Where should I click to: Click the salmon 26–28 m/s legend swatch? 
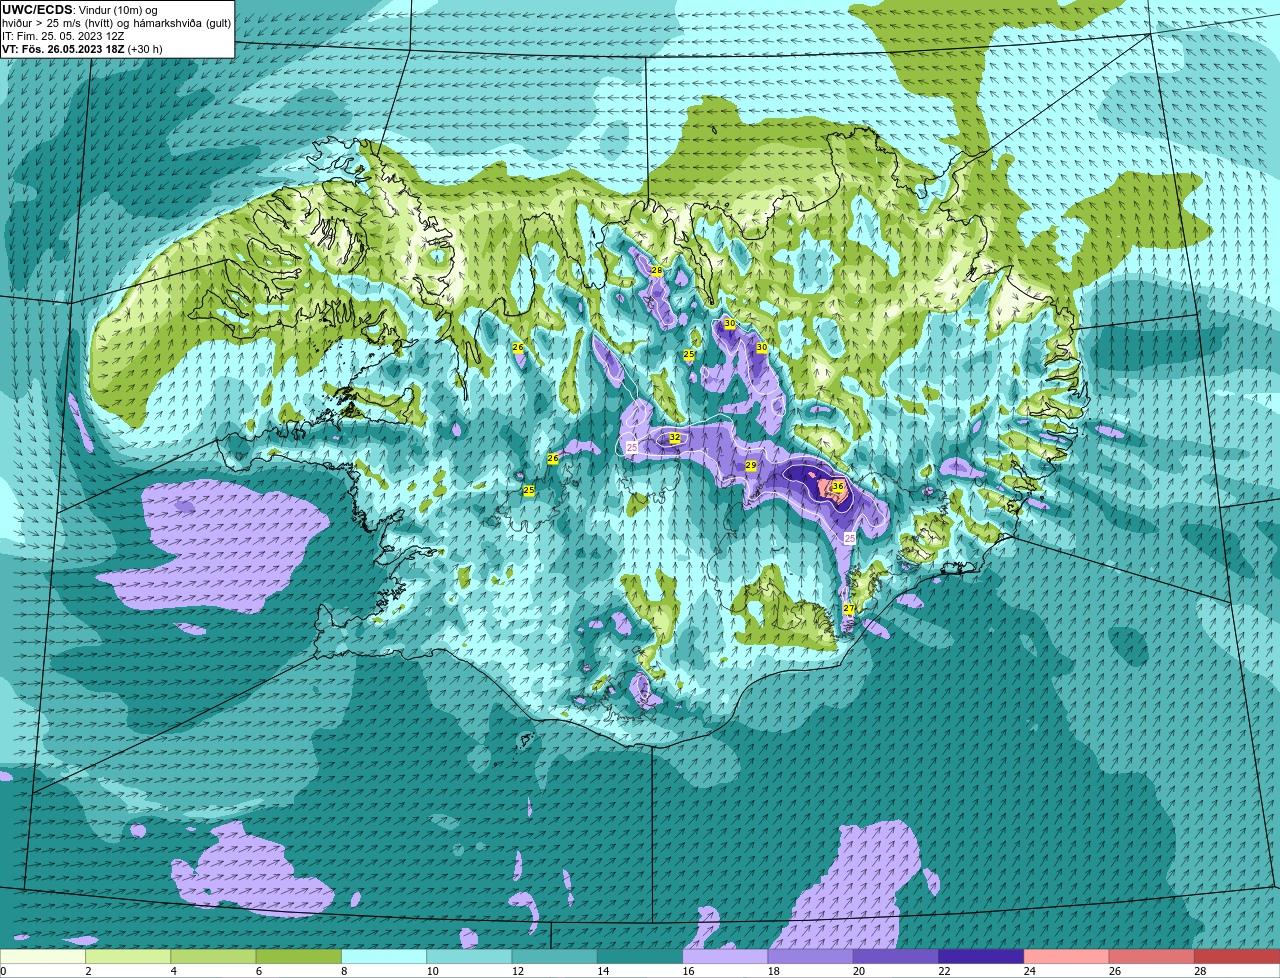tap(1152, 957)
